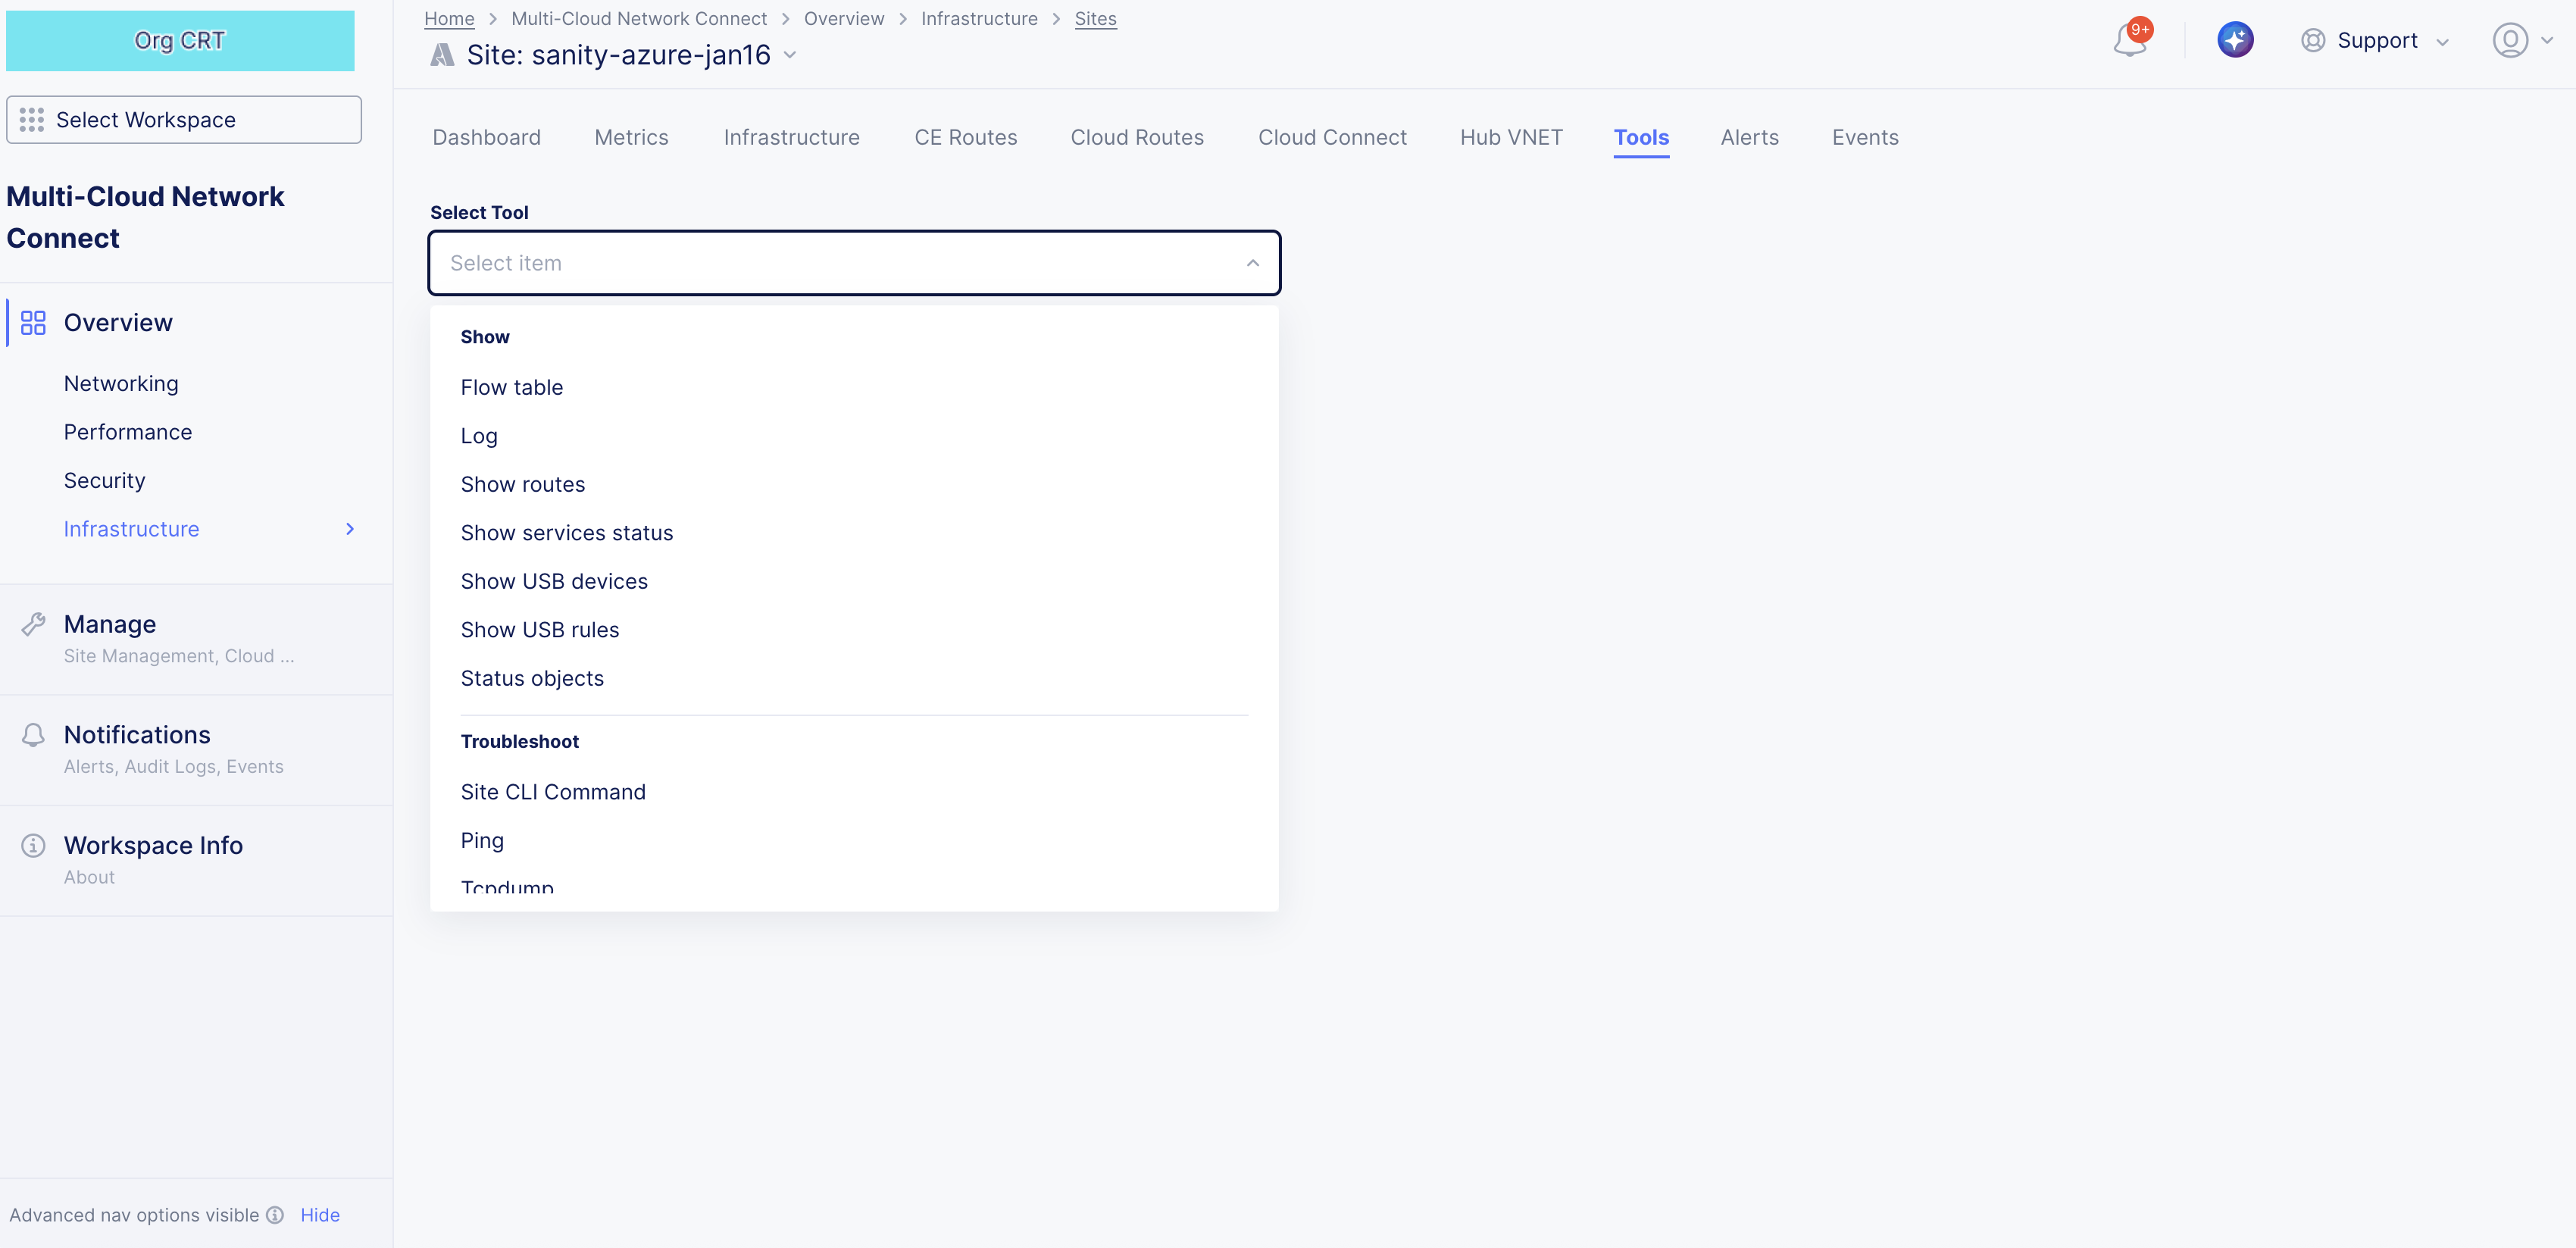Click the Select Workspace grid icon

(31, 119)
